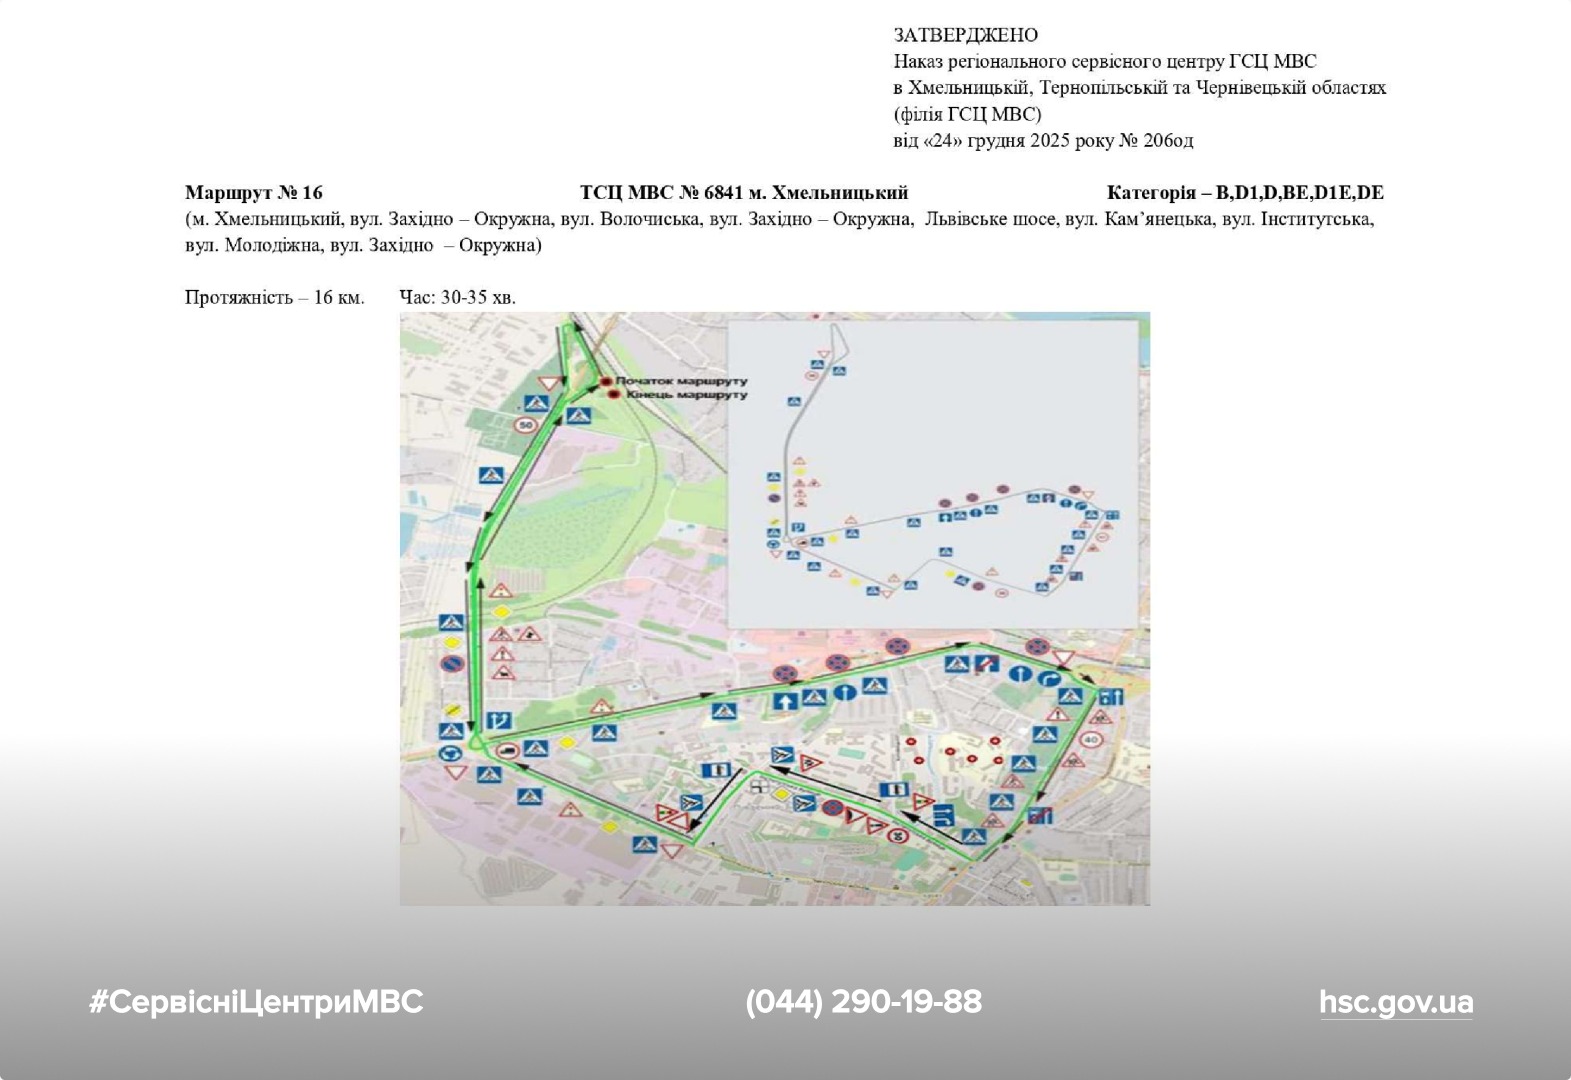Select the square straight-ahead arrow sign
Viewport: 1571px width, 1080px height.
pos(784,699)
